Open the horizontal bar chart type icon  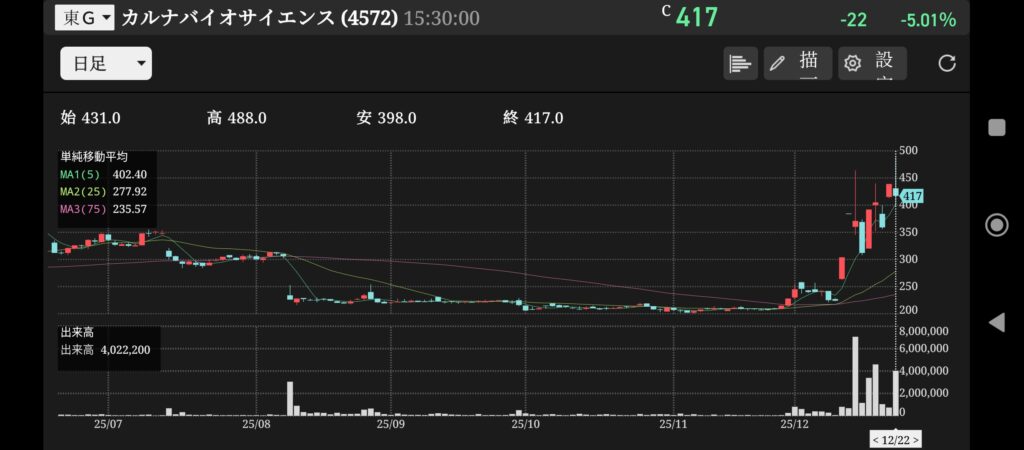click(x=740, y=63)
